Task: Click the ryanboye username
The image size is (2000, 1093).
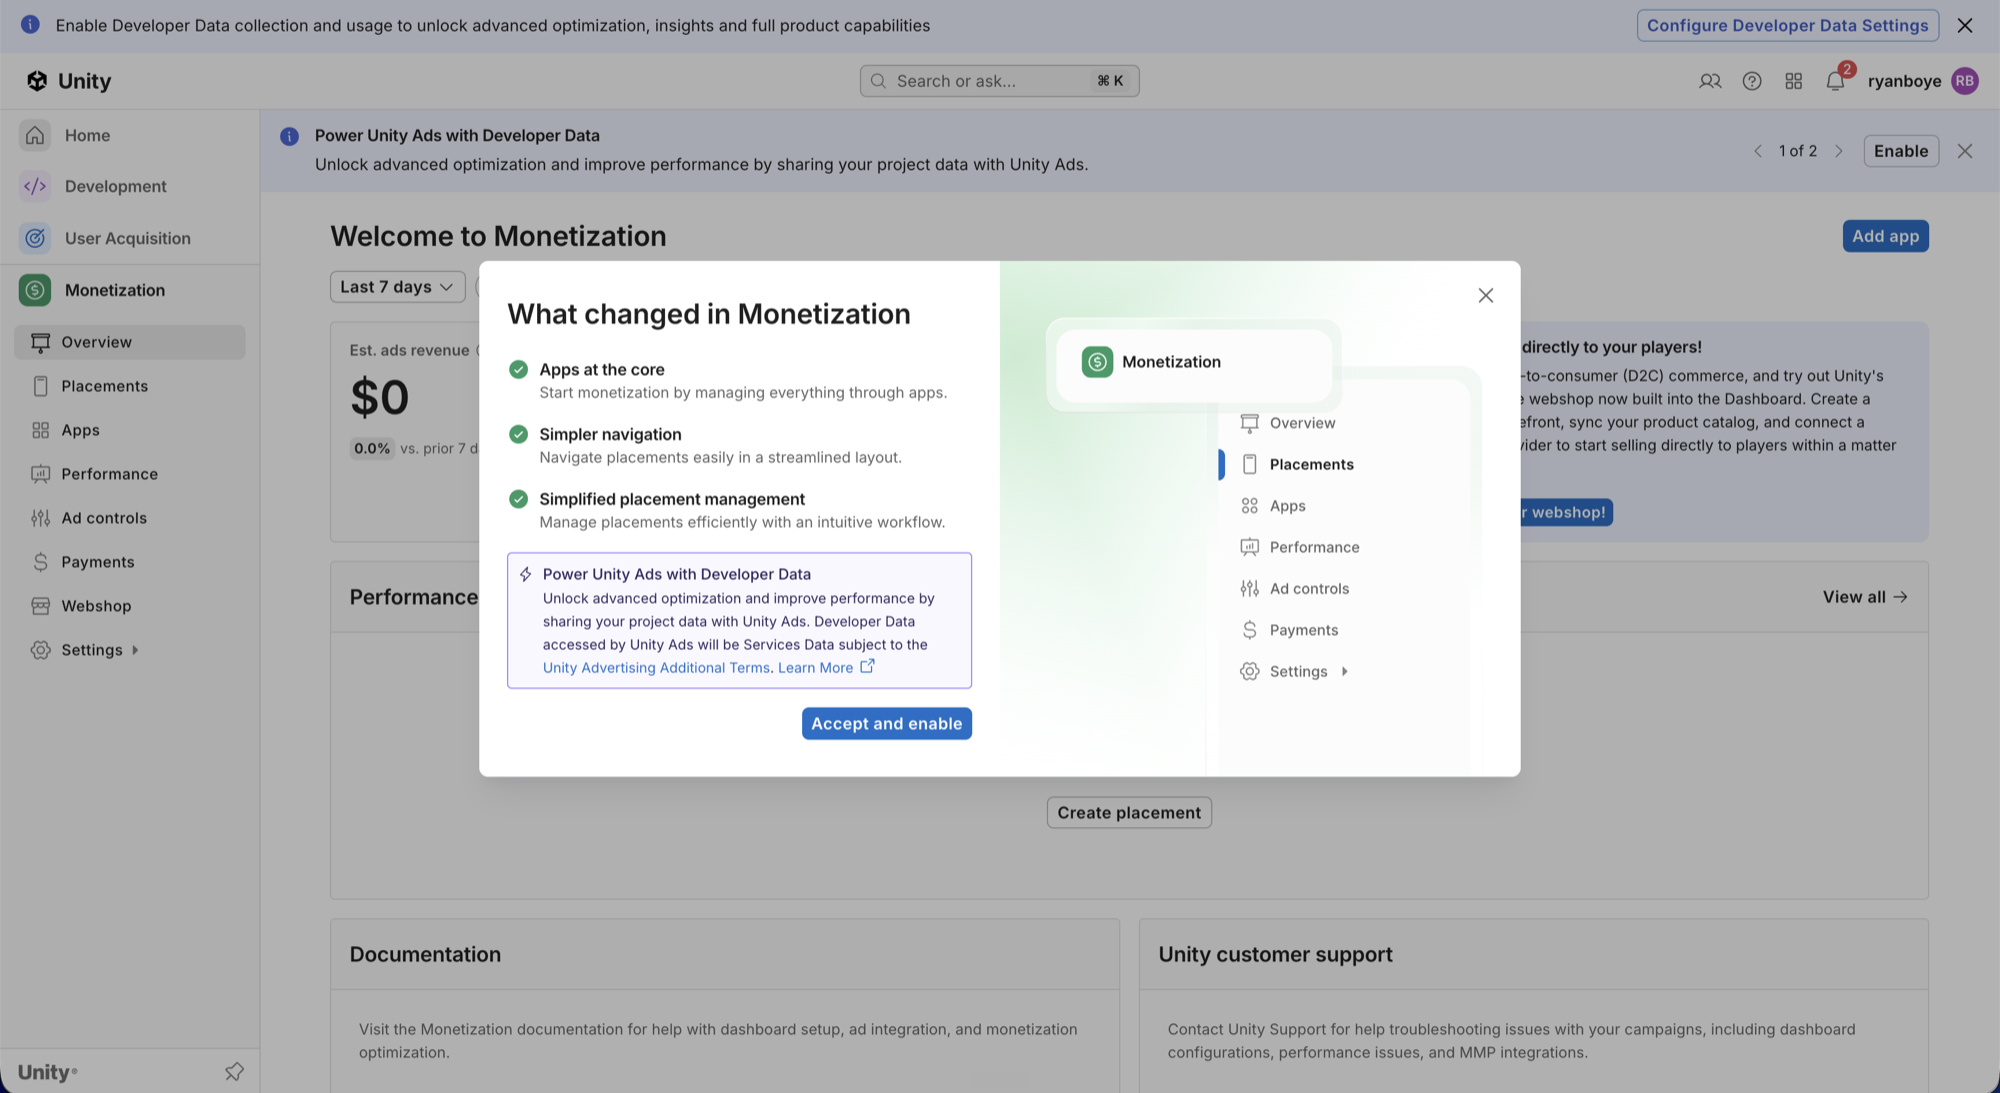Action: point(1904,81)
